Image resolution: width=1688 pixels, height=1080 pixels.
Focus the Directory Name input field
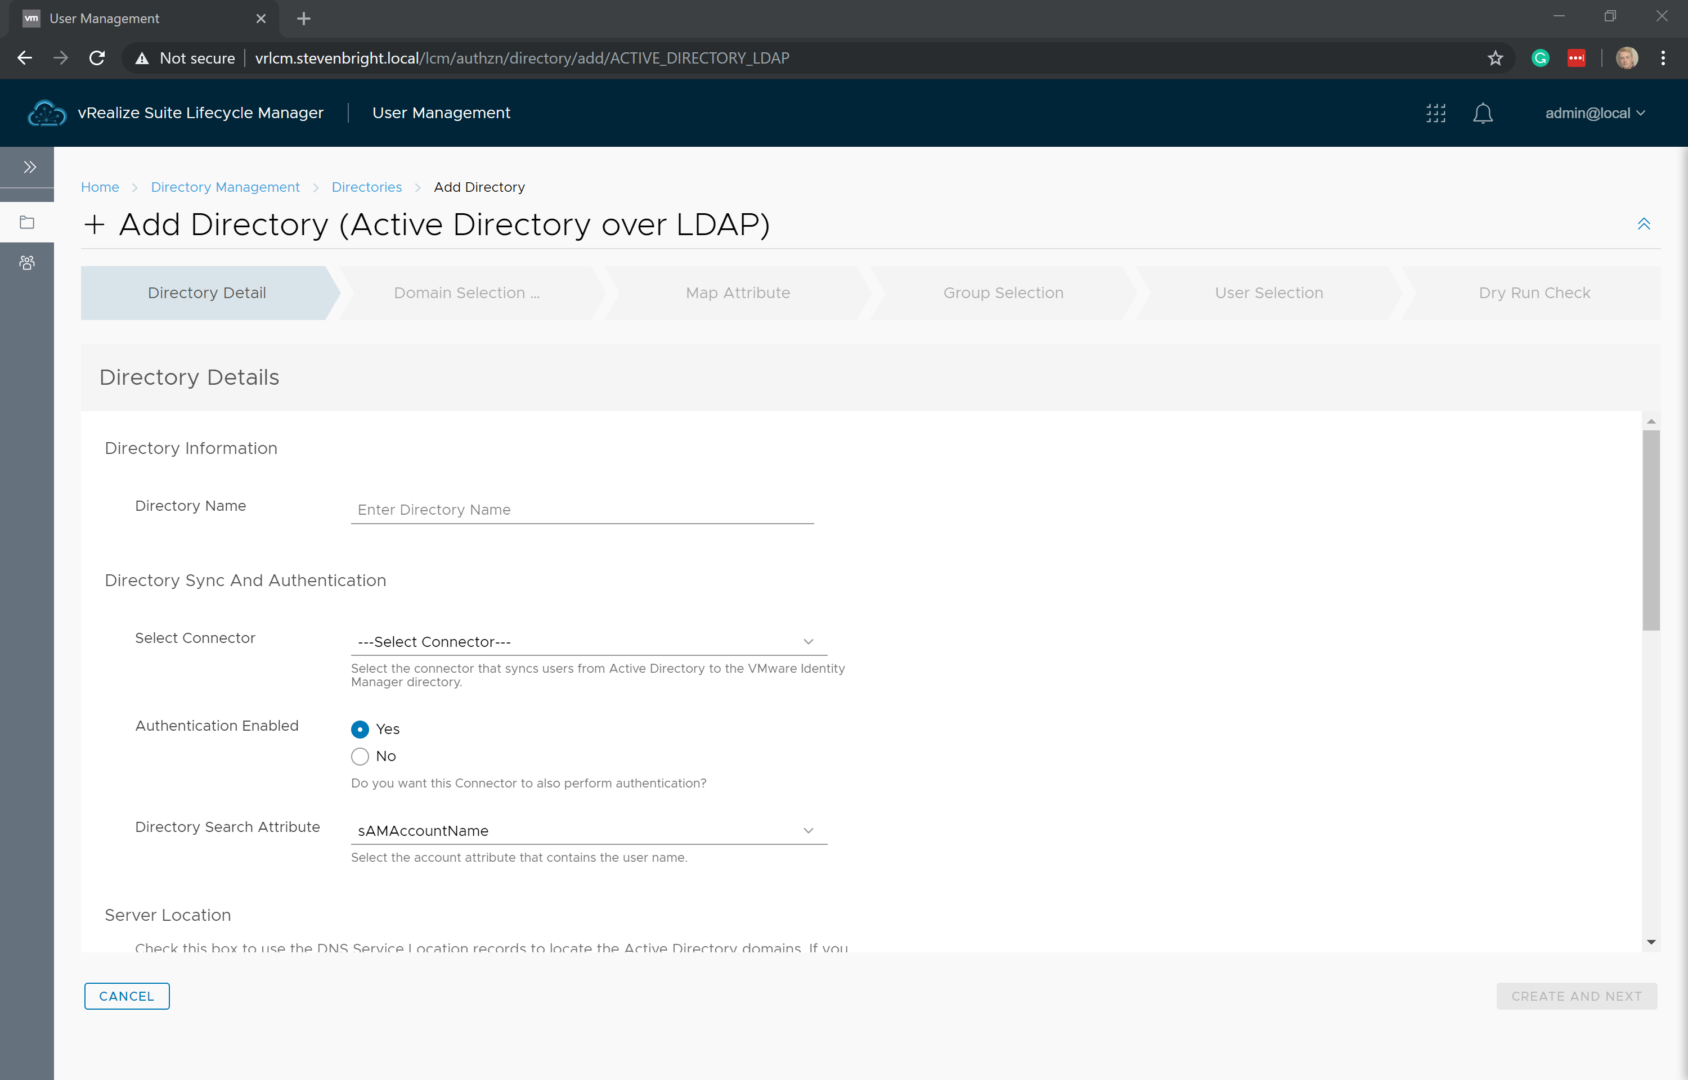coord(582,510)
